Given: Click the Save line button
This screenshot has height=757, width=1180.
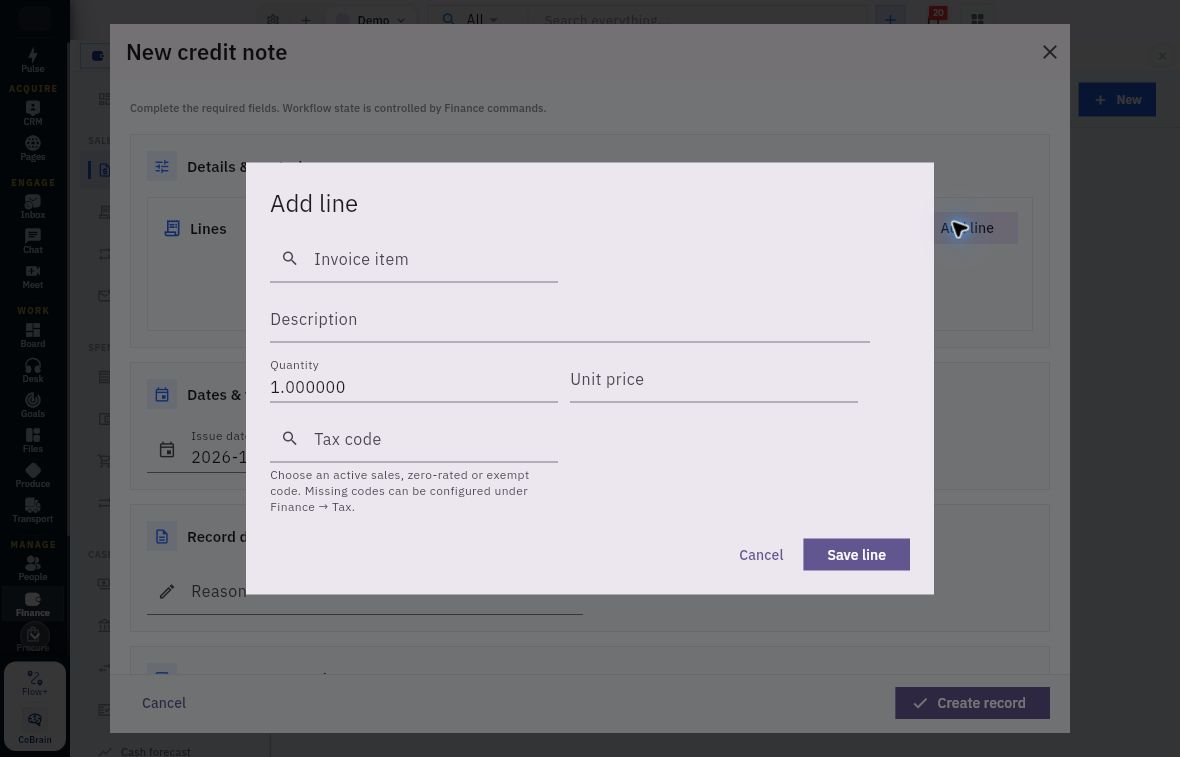Looking at the screenshot, I should point(856,555).
